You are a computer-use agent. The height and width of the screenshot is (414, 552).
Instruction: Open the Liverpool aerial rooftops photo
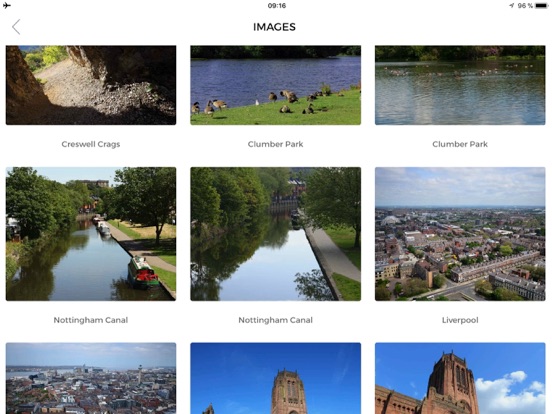[460, 234]
